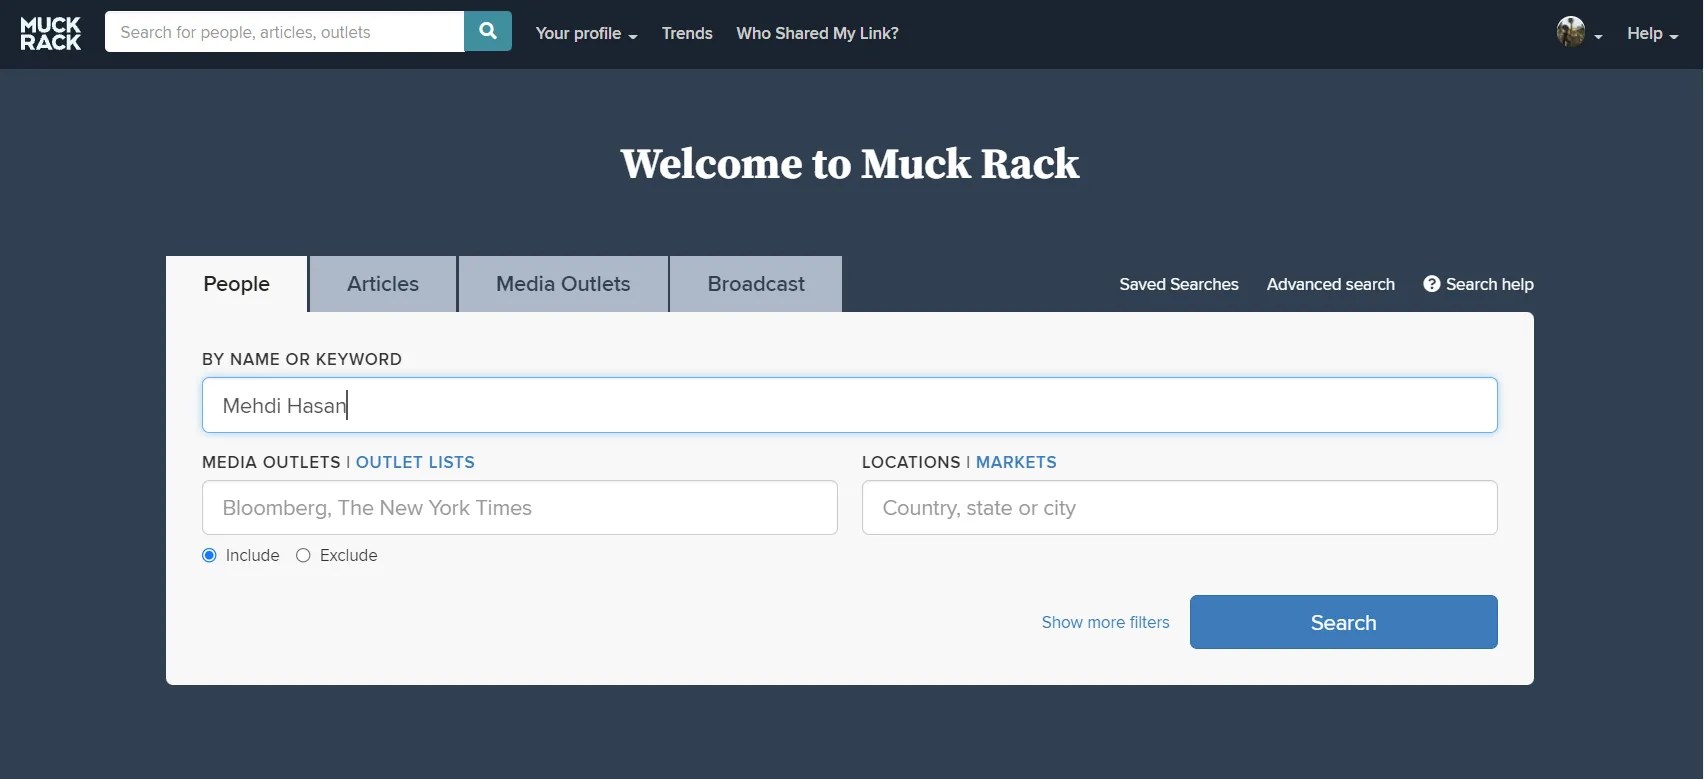Screen dimensions: 1704x779
Task: Click the blue Search button
Action: (x=1343, y=622)
